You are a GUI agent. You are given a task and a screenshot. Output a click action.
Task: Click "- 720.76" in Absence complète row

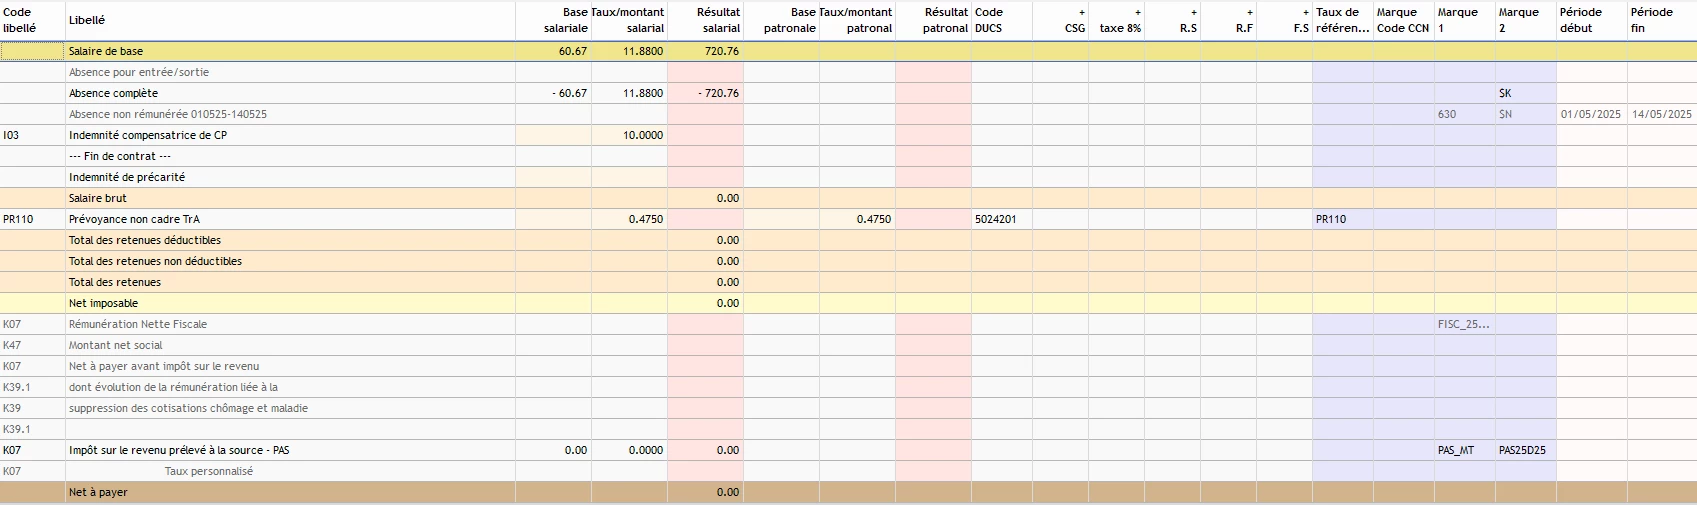[x=719, y=93]
